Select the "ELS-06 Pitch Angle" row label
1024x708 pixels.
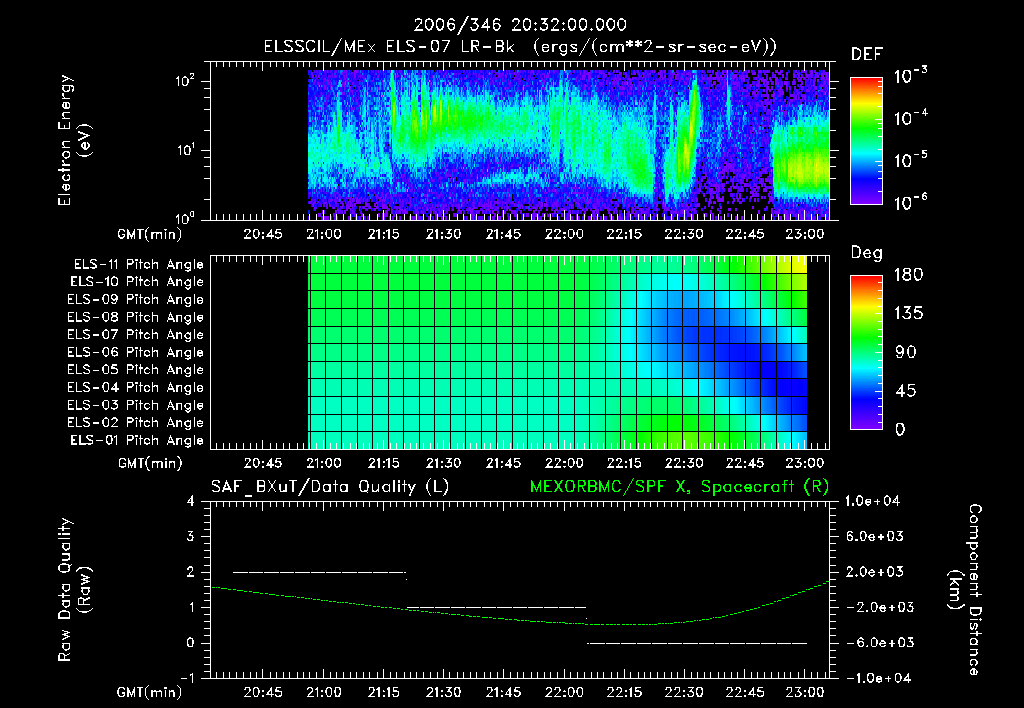[x=135, y=353]
